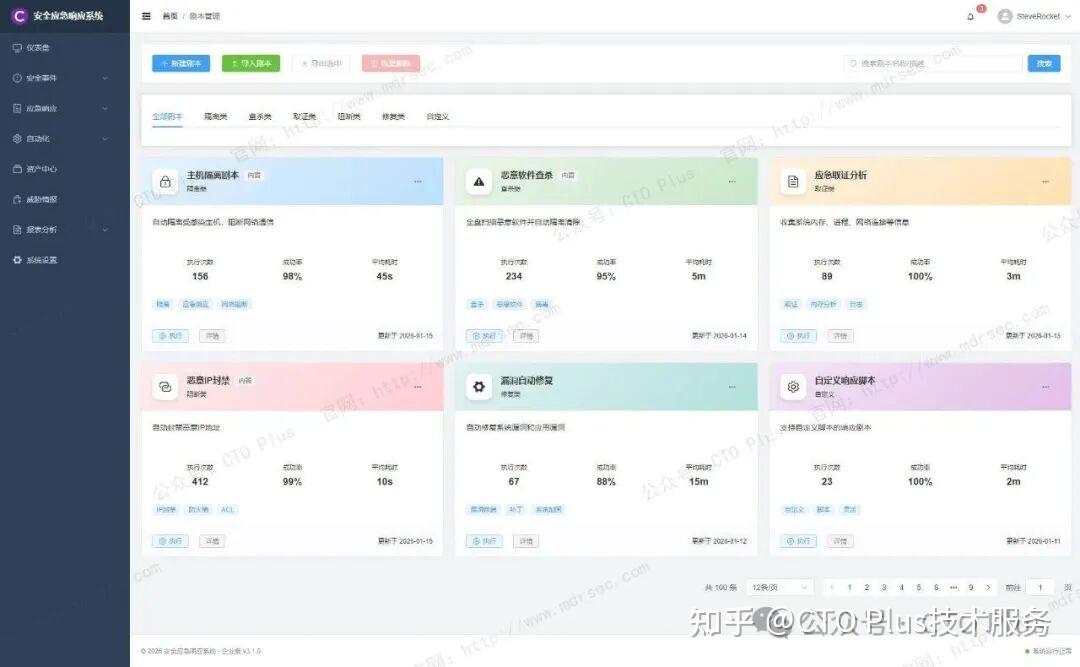
Task: Switch to the 隔离类 tab
Action: click(216, 116)
